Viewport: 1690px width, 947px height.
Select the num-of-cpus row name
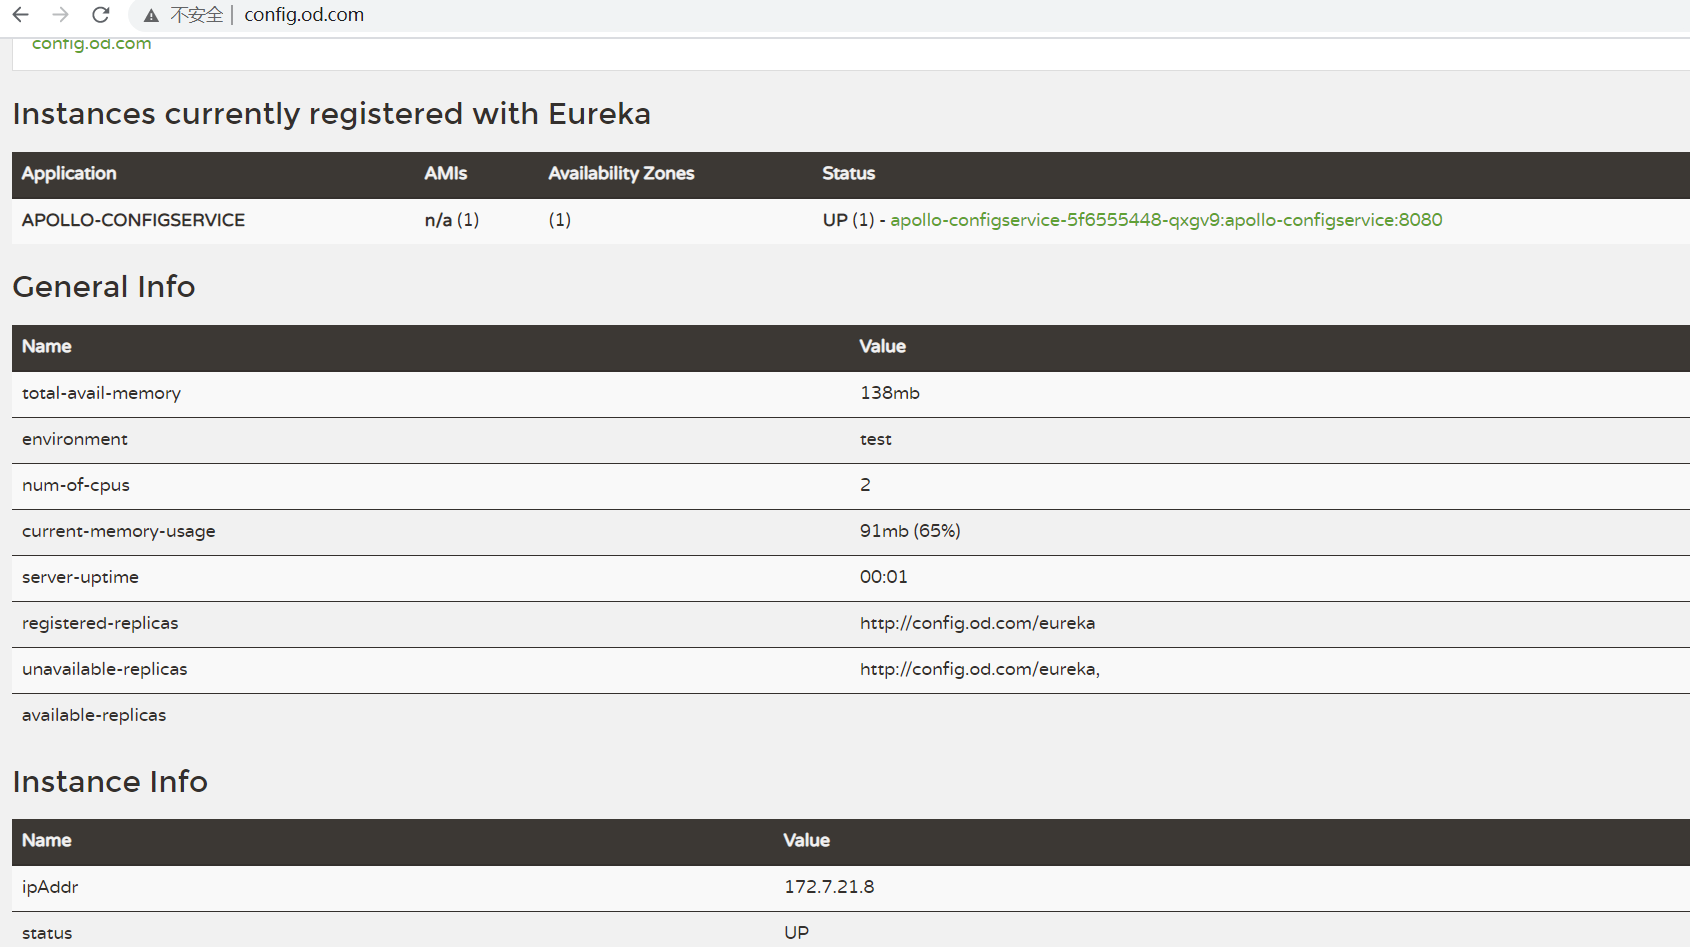pyautogui.click(x=76, y=485)
